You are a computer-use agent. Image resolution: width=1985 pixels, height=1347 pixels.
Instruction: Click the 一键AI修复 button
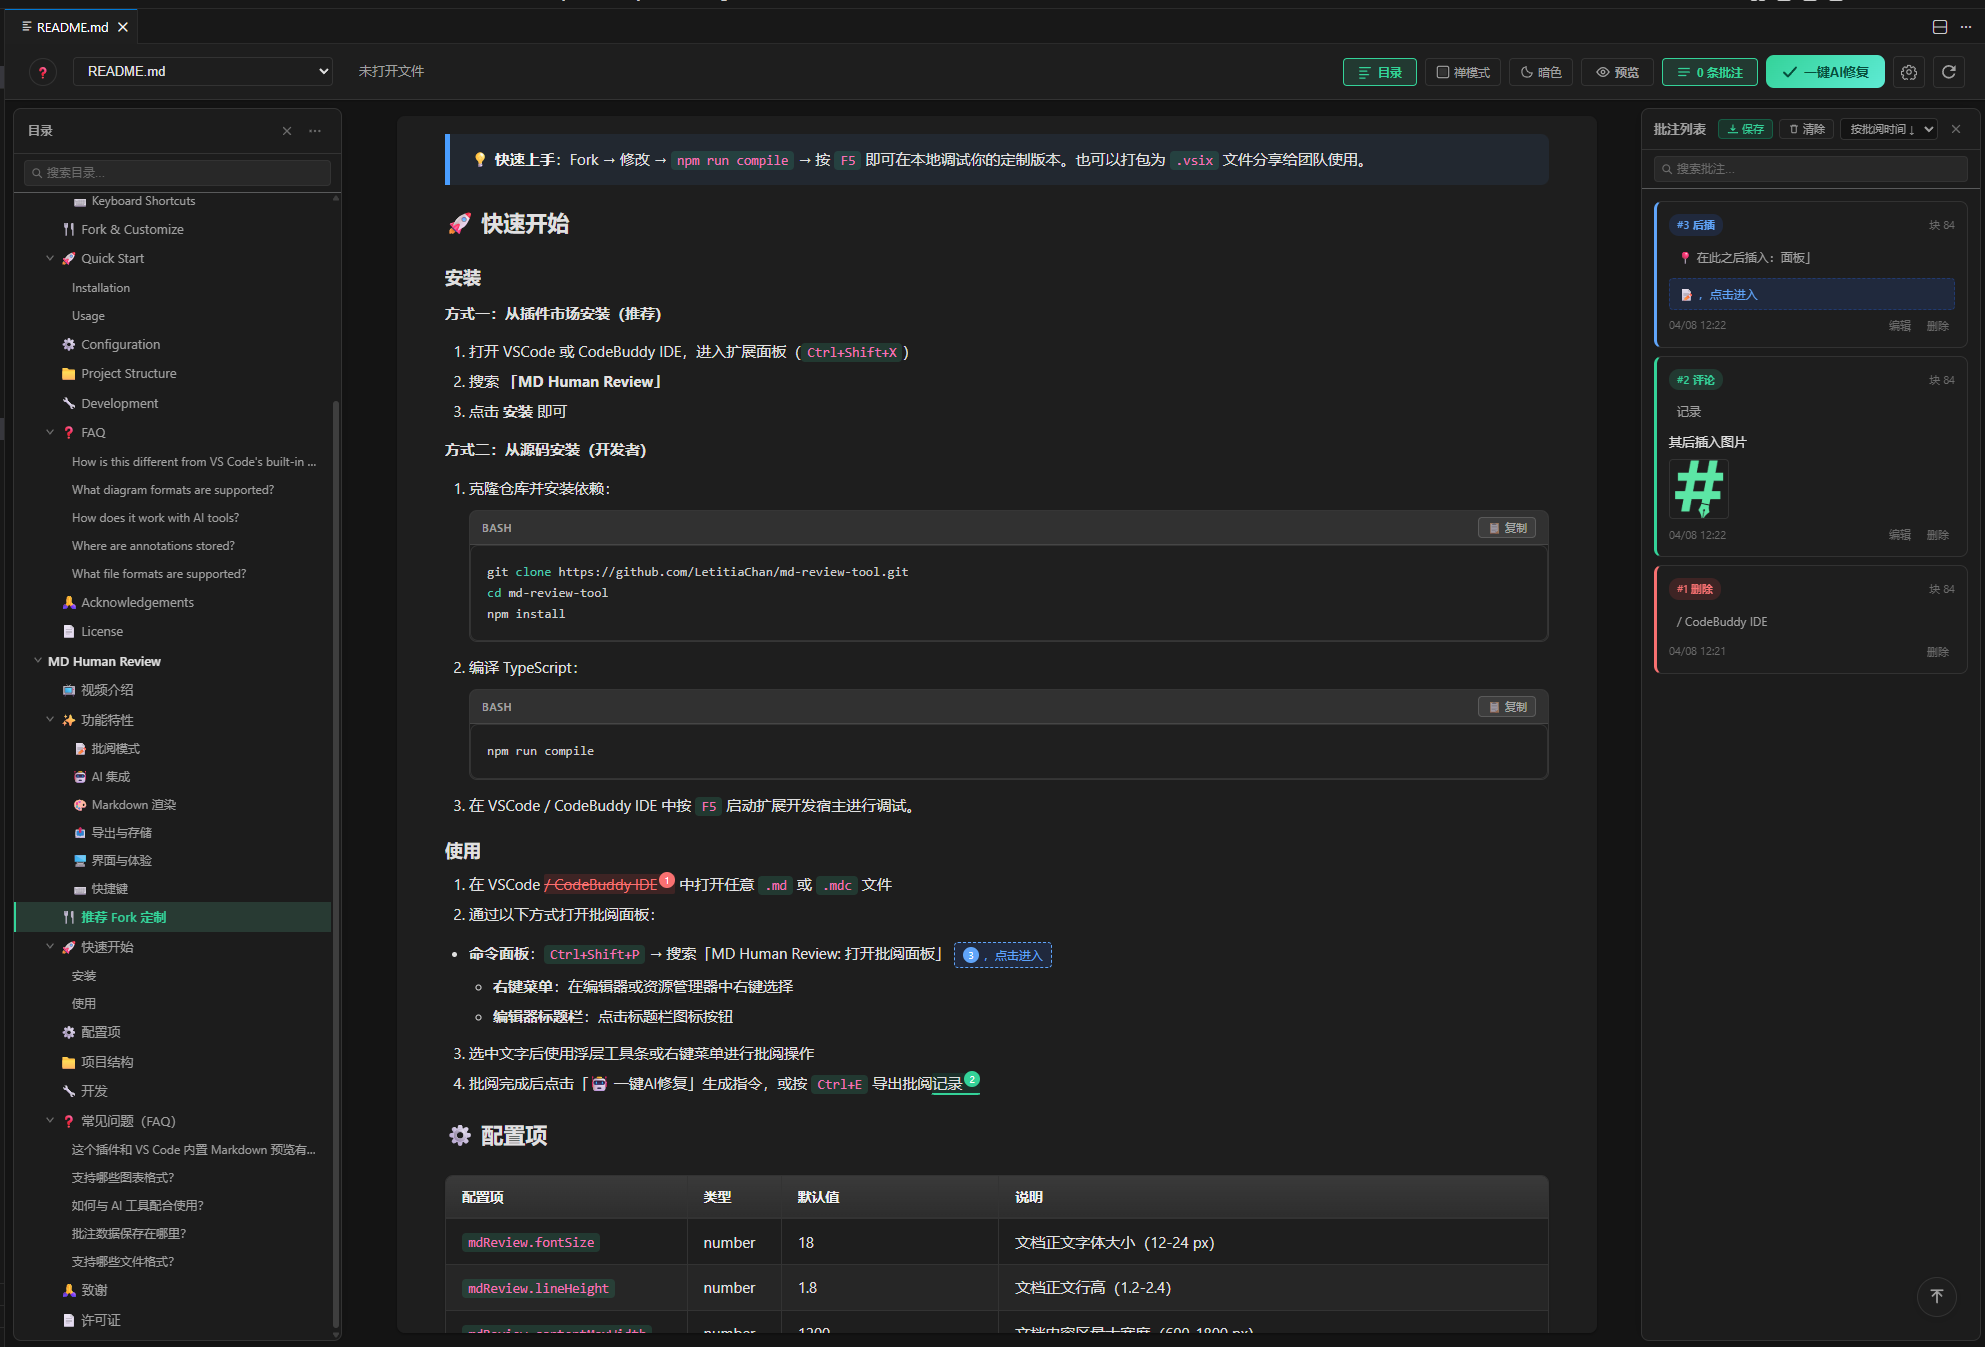point(1825,72)
